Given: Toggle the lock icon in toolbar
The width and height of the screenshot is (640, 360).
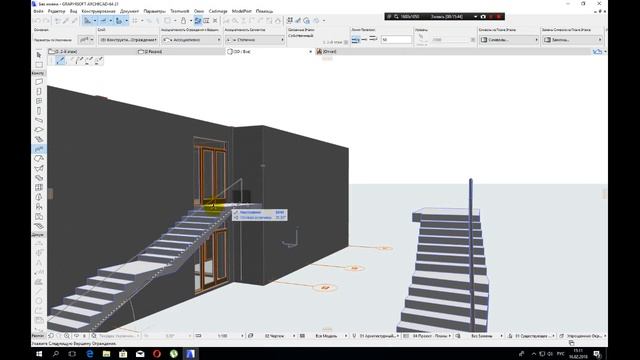Looking at the screenshot, I should (183, 21).
